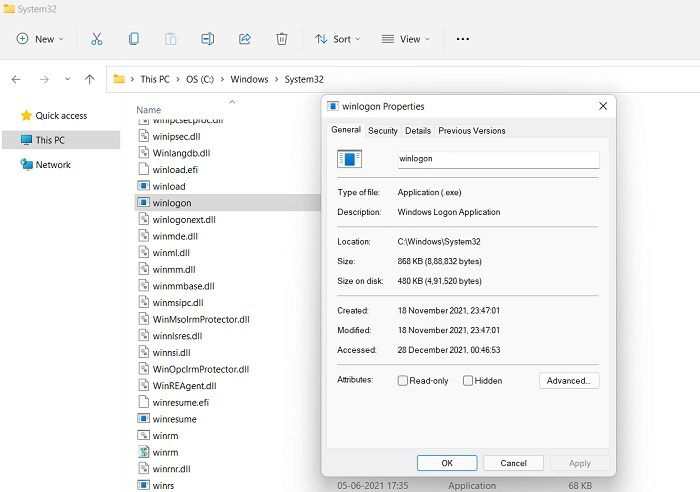
Task: Open the View dropdown menu
Action: tap(406, 39)
